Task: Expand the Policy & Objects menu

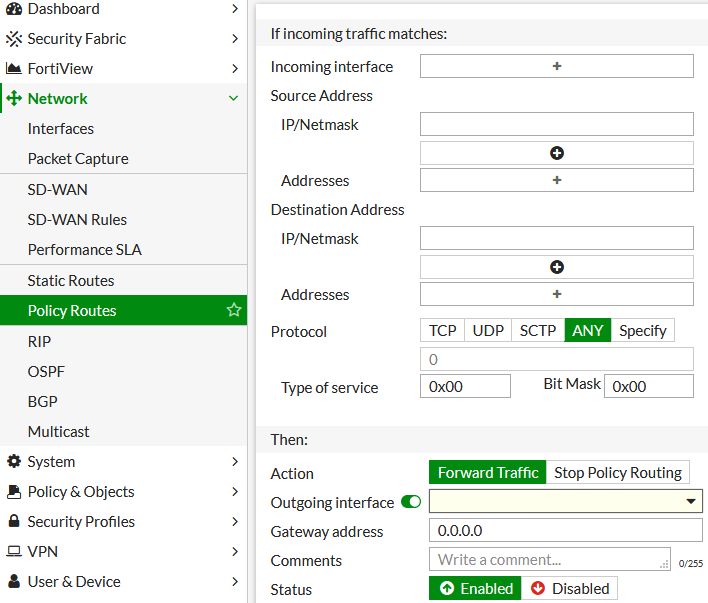Action: pyautogui.click(x=234, y=492)
